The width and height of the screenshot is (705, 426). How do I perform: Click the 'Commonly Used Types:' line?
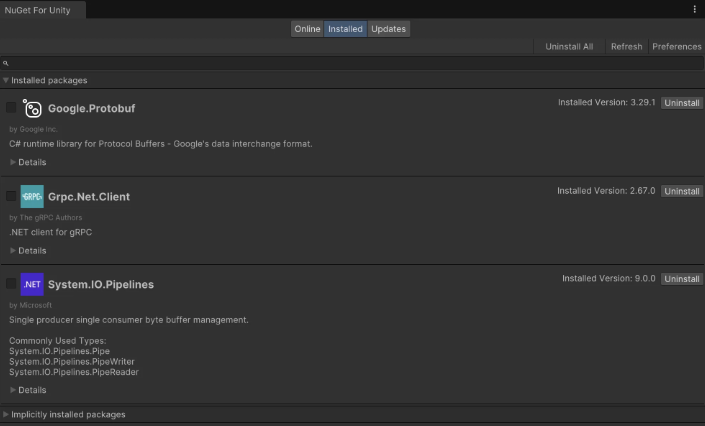58,341
